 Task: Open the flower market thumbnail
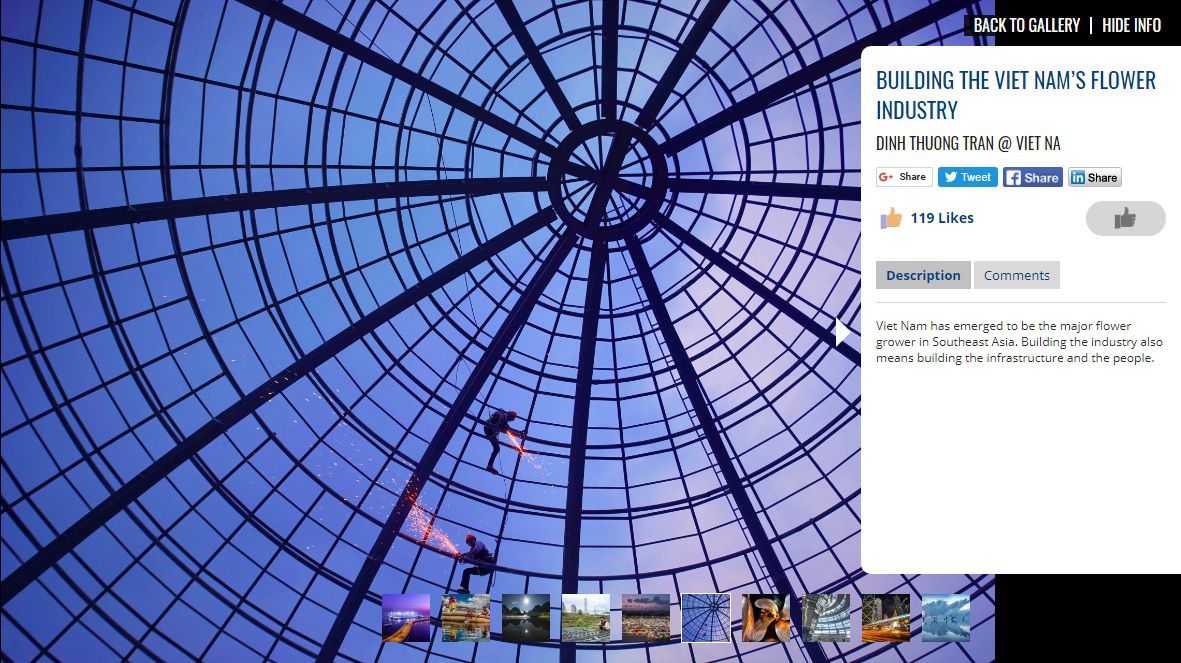click(x=645, y=618)
